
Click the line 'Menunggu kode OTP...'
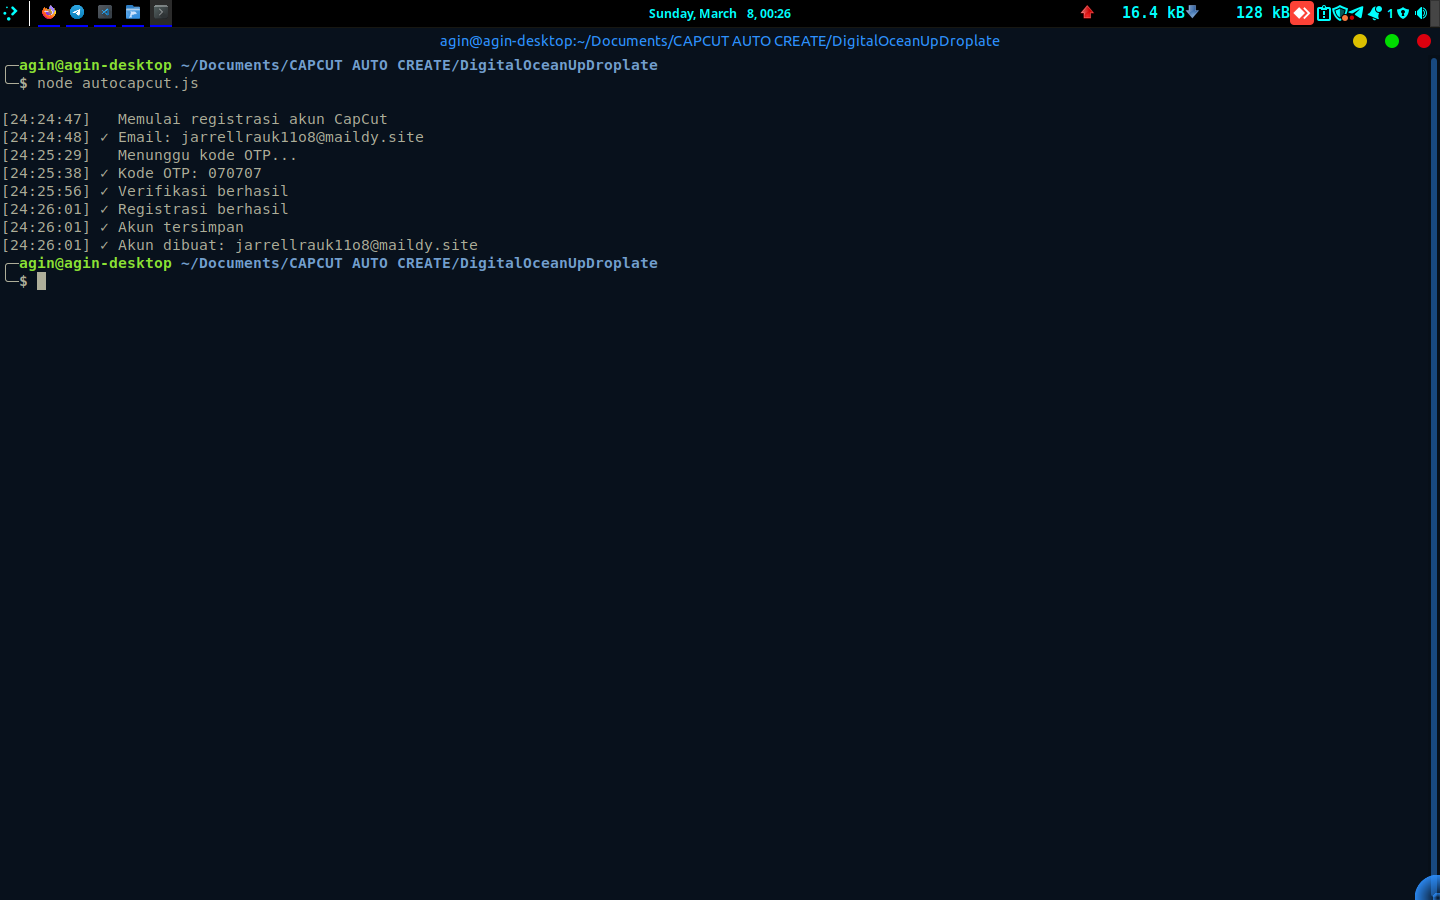pyautogui.click(x=208, y=155)
